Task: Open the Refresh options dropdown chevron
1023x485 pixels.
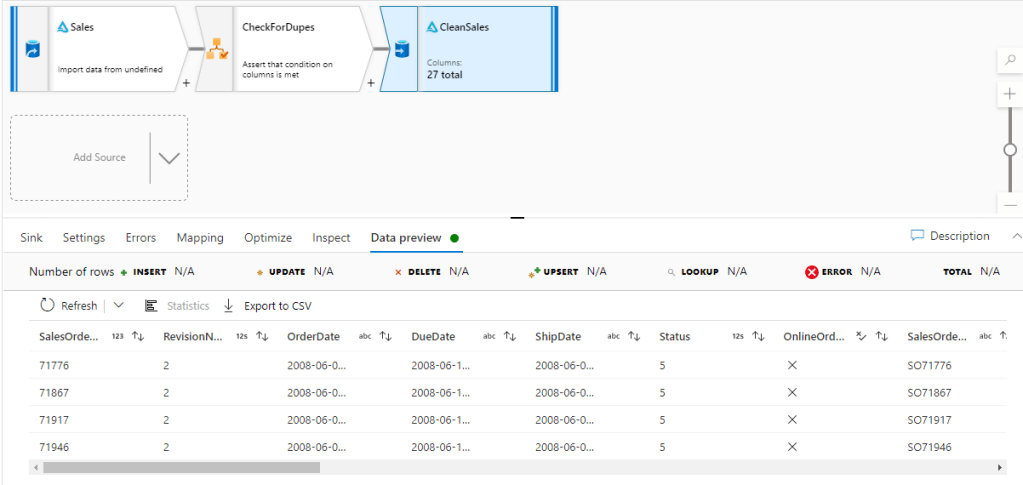Action: tap(118, 305)
